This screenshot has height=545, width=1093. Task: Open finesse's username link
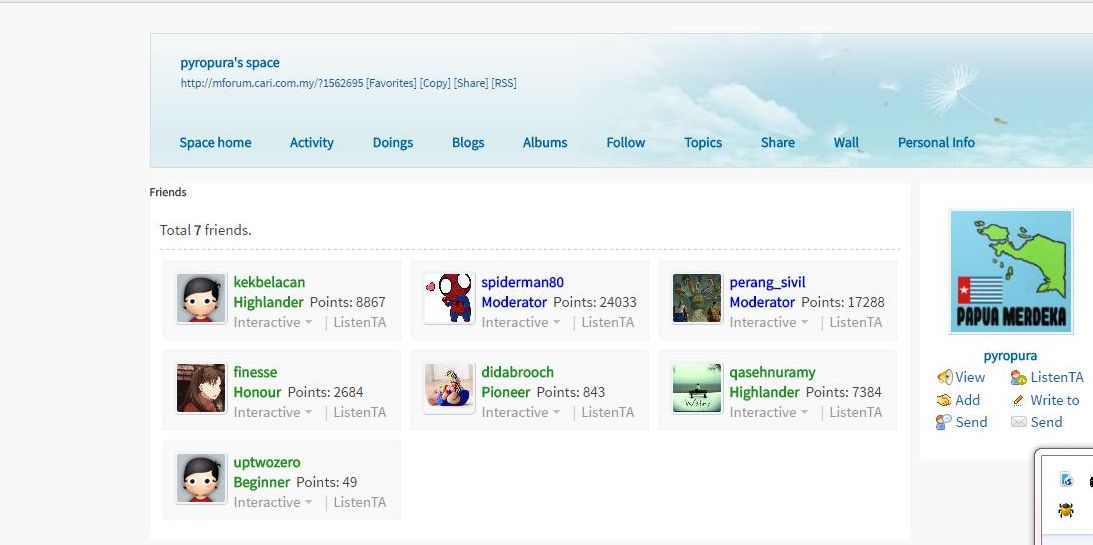255,372
